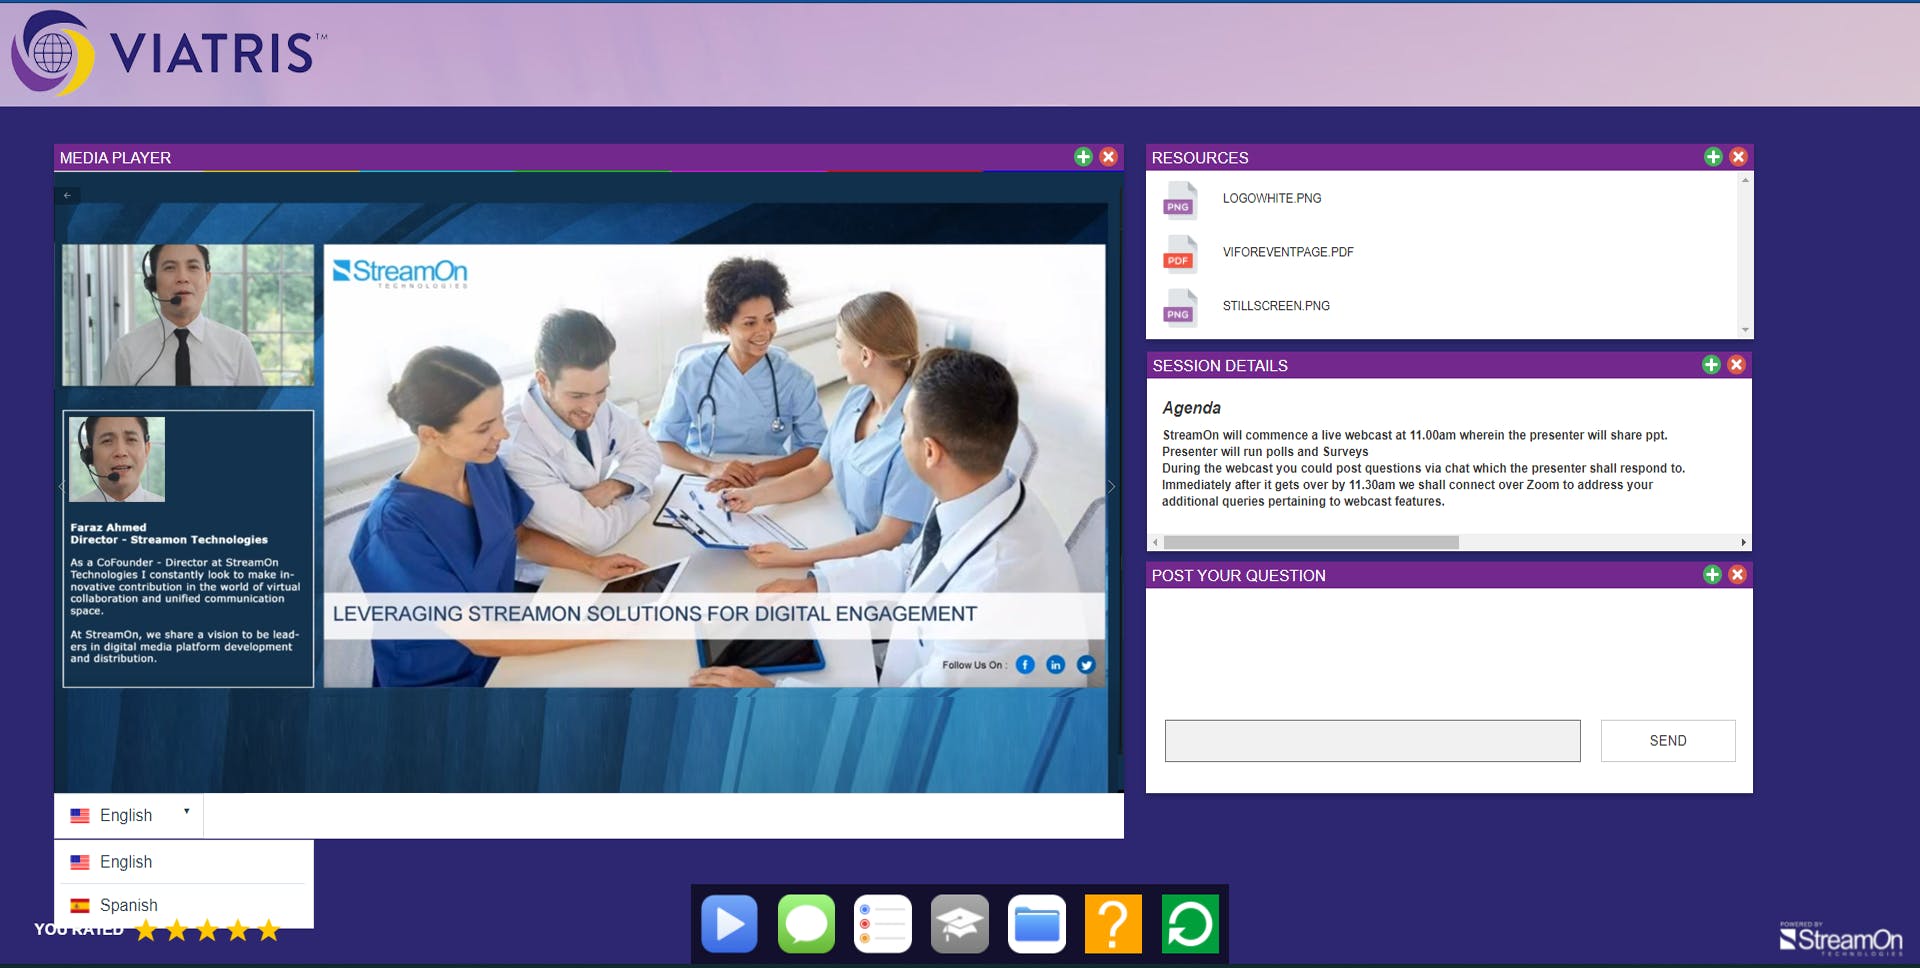Click the Faraz Ahmed profile photo
Screen dimensions: 1920x968
[x=117, y=459]
